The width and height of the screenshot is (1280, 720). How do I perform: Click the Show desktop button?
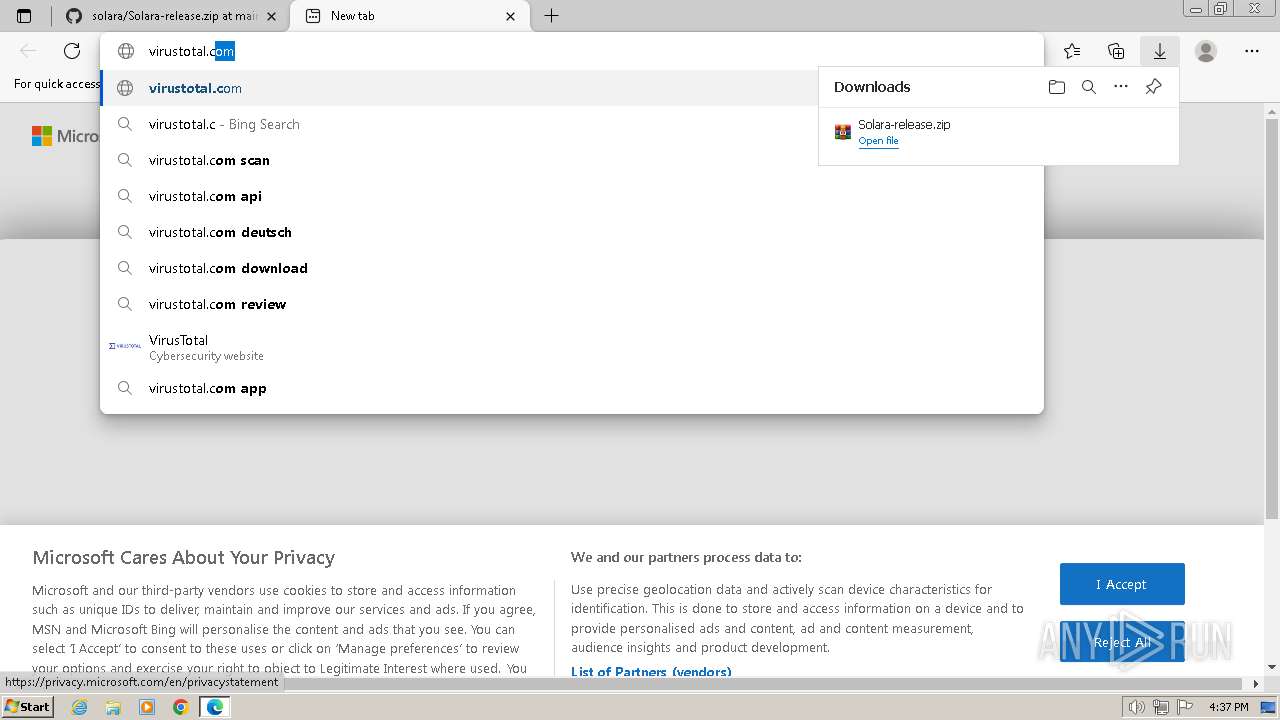pyautogui.click(x=1268, y=707)
